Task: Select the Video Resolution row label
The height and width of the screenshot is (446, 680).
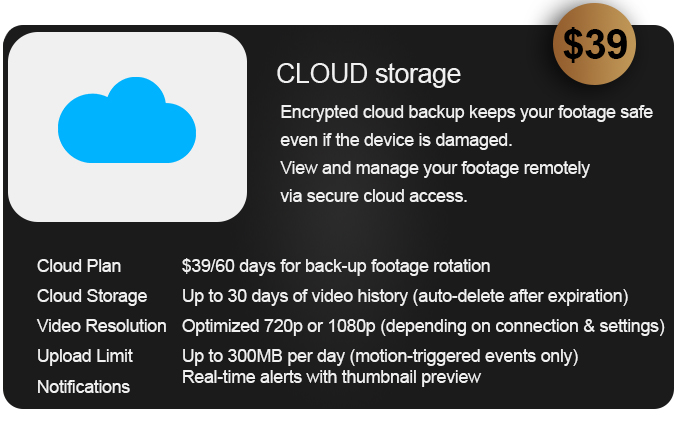Action: pyautogui.click(x=102, y=326)
